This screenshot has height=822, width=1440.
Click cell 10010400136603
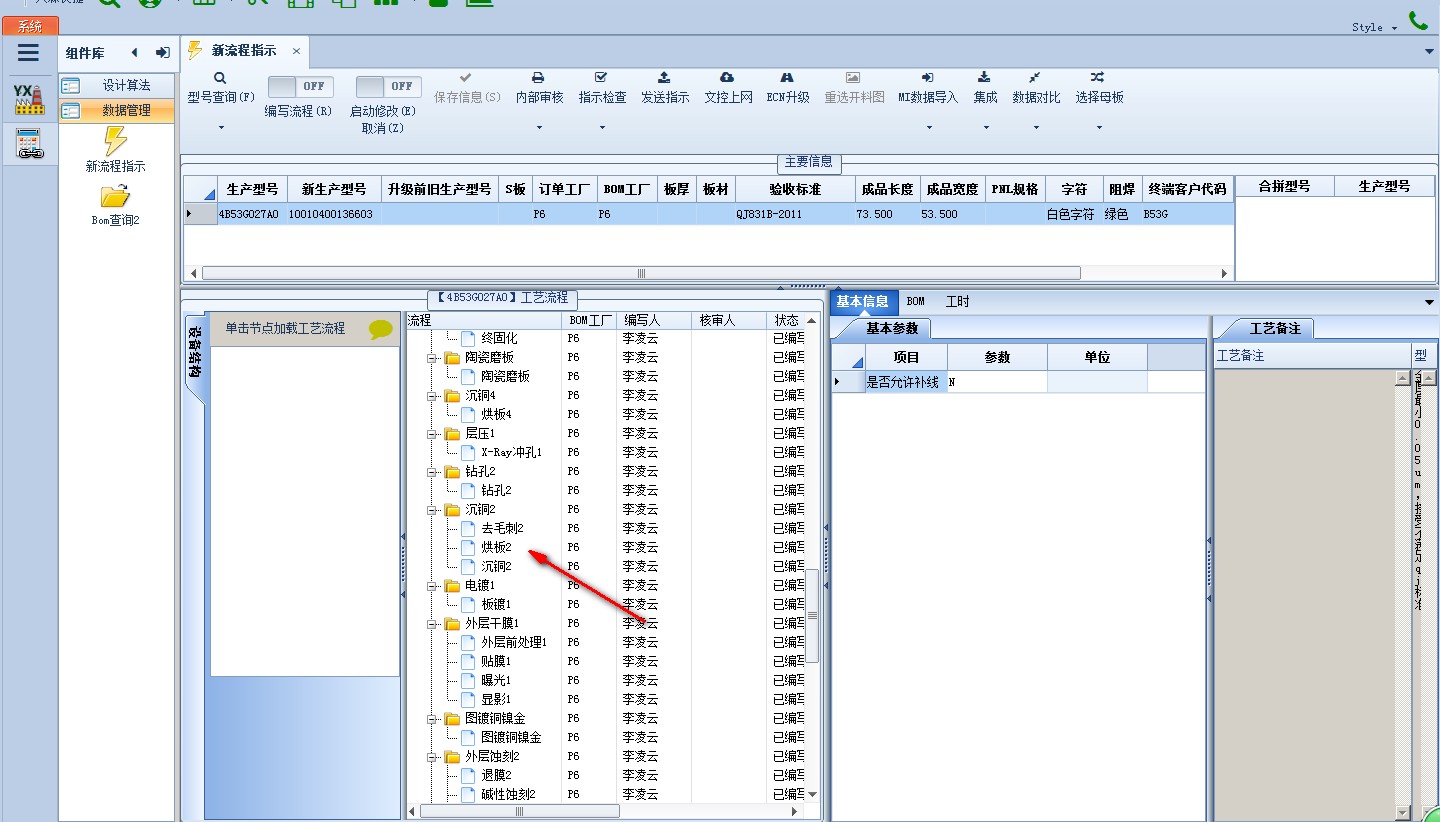click(x=334, y=214)
